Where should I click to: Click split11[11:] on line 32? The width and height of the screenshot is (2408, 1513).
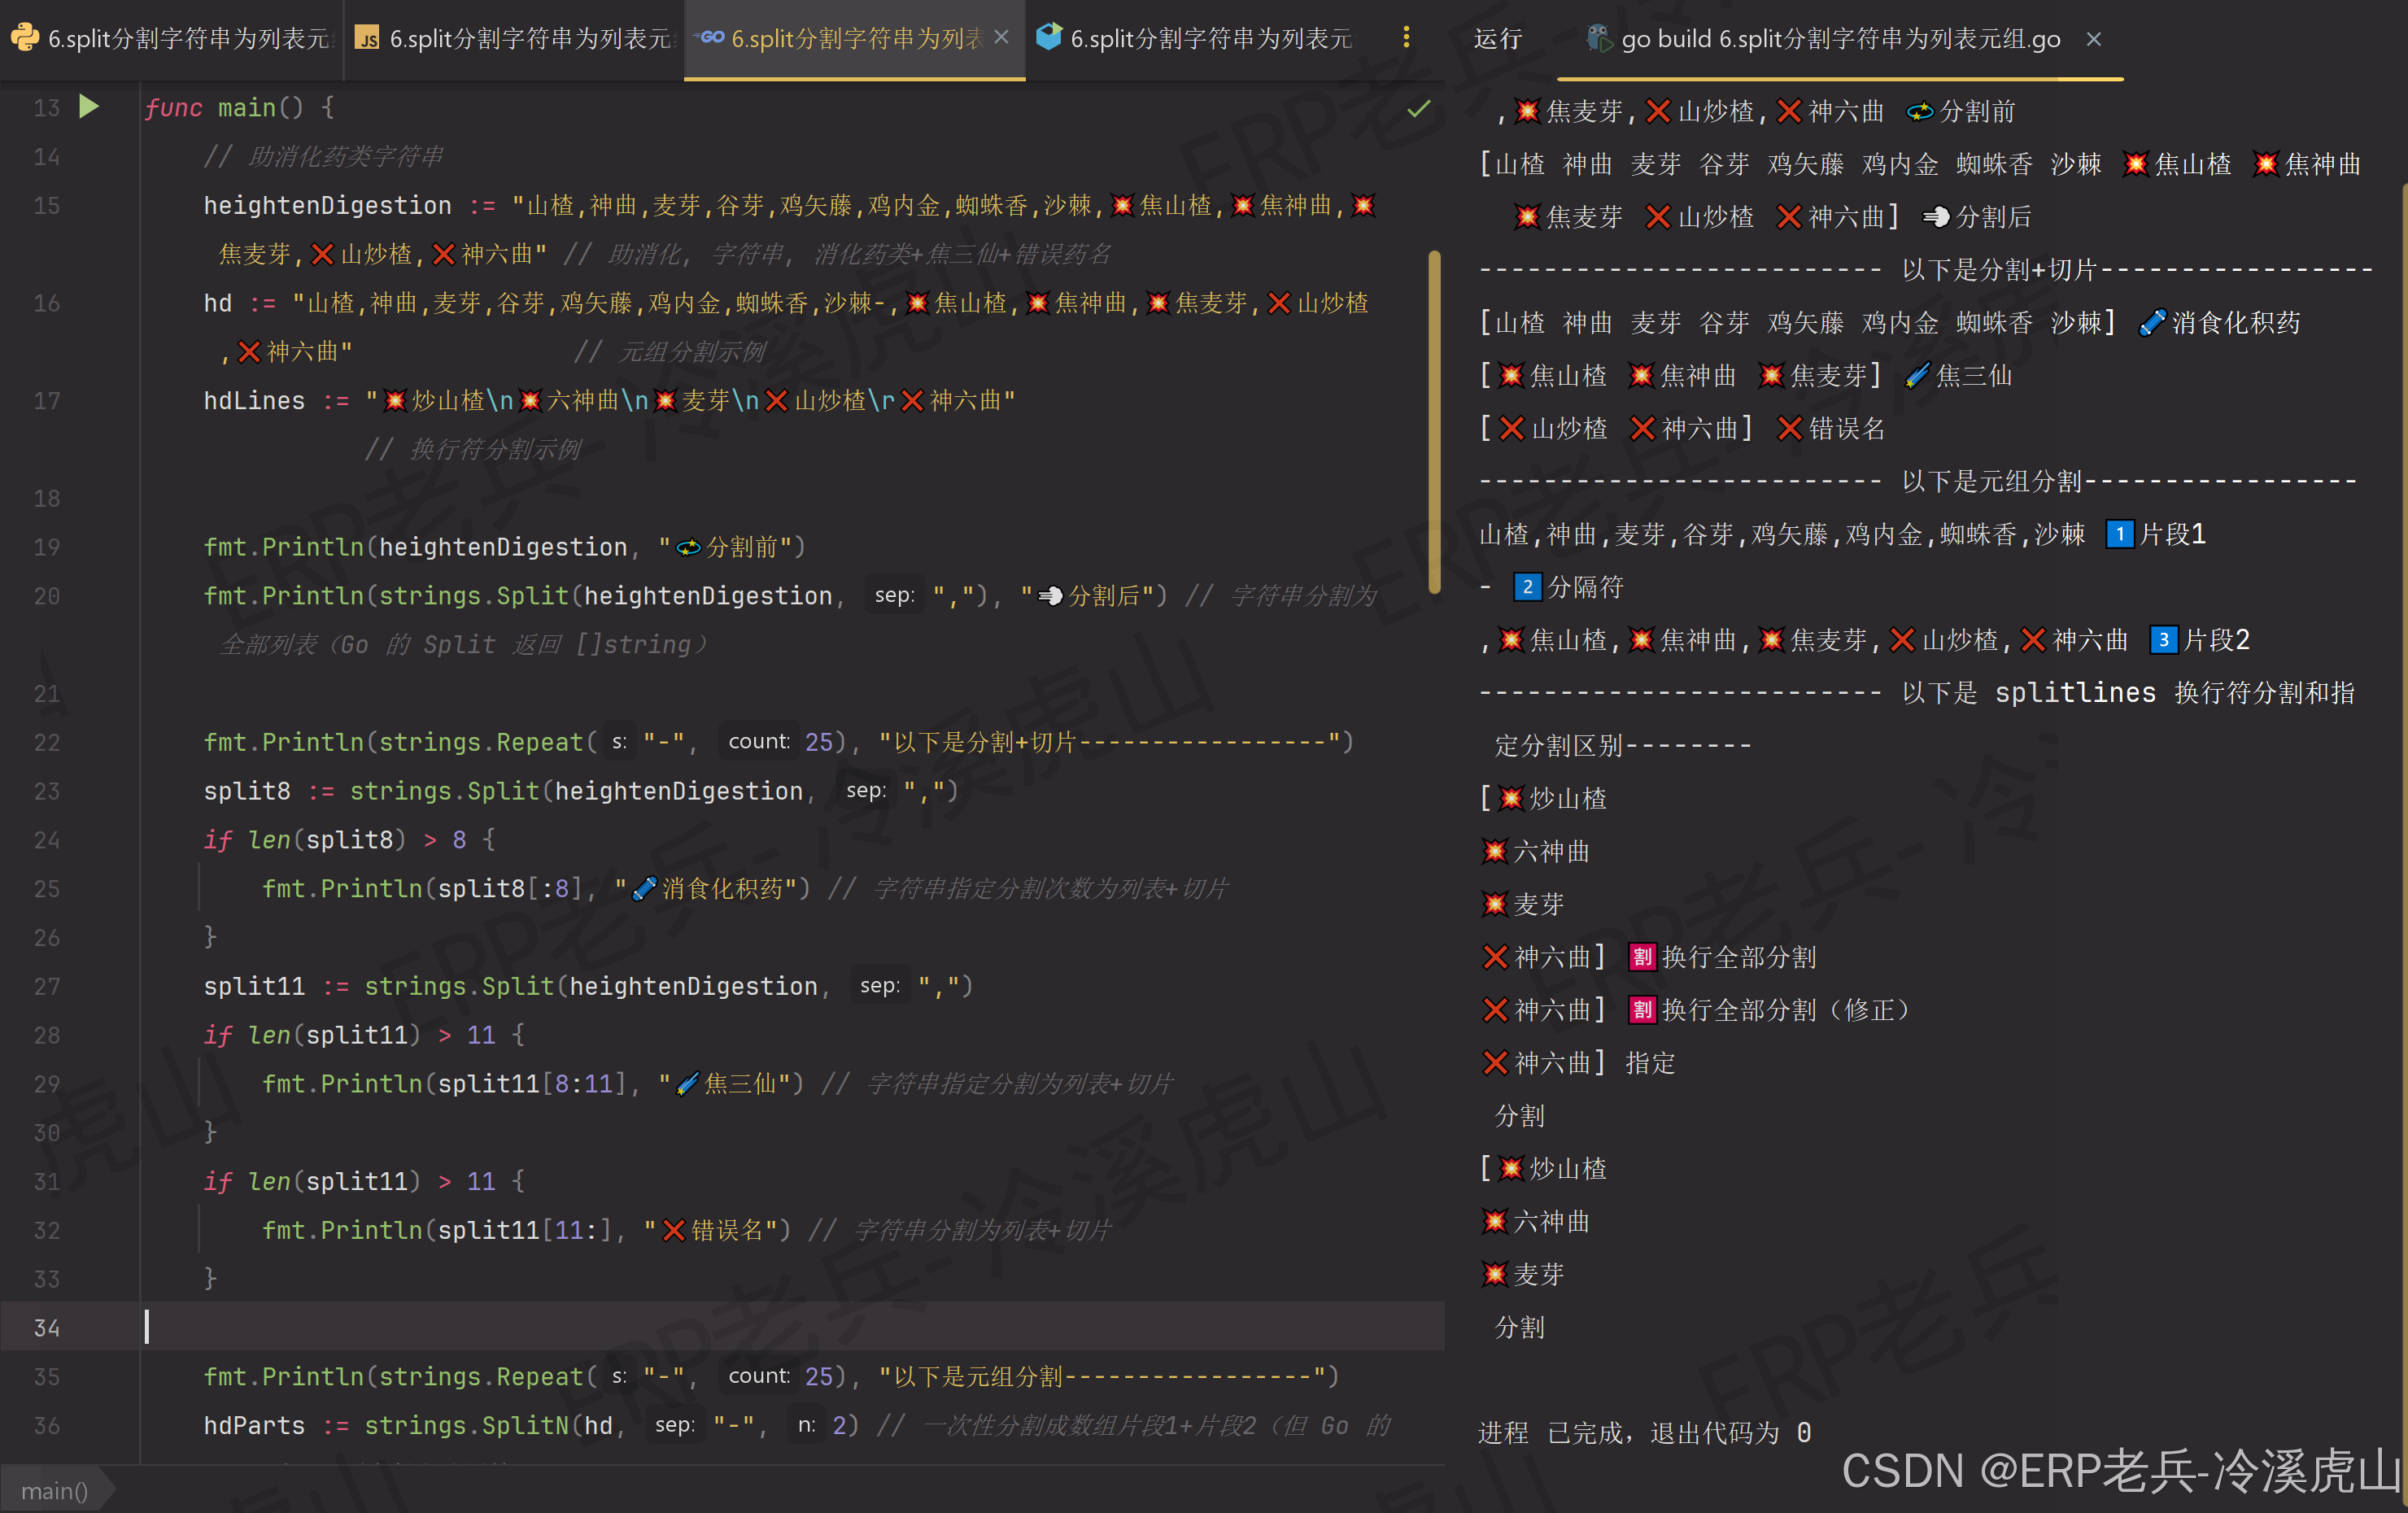coord(525,1229)
